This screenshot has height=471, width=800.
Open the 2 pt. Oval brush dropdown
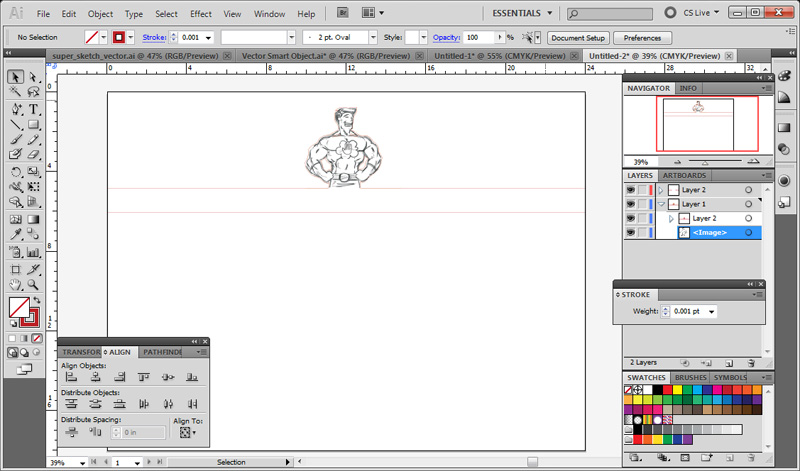373,38
